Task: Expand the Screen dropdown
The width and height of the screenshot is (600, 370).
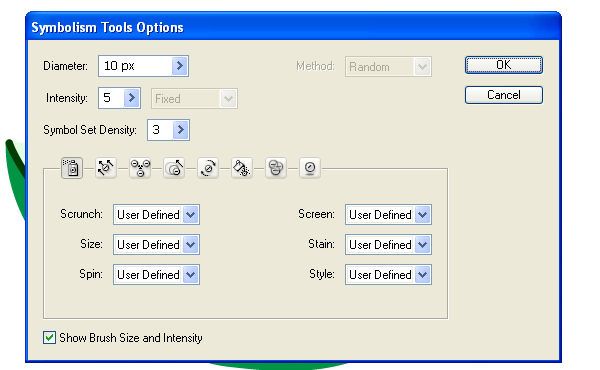Action: pos(422,215)
